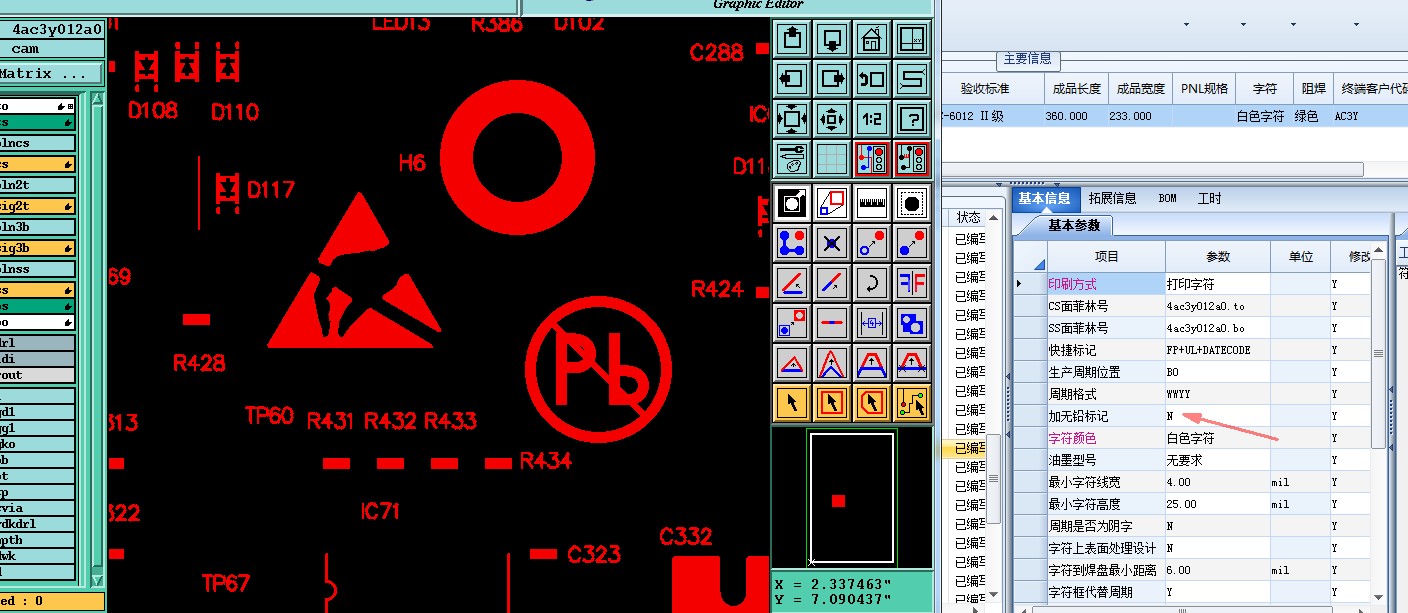
Task: Sort by 成品长度 column header
Action: click(x=1077, y=88)
